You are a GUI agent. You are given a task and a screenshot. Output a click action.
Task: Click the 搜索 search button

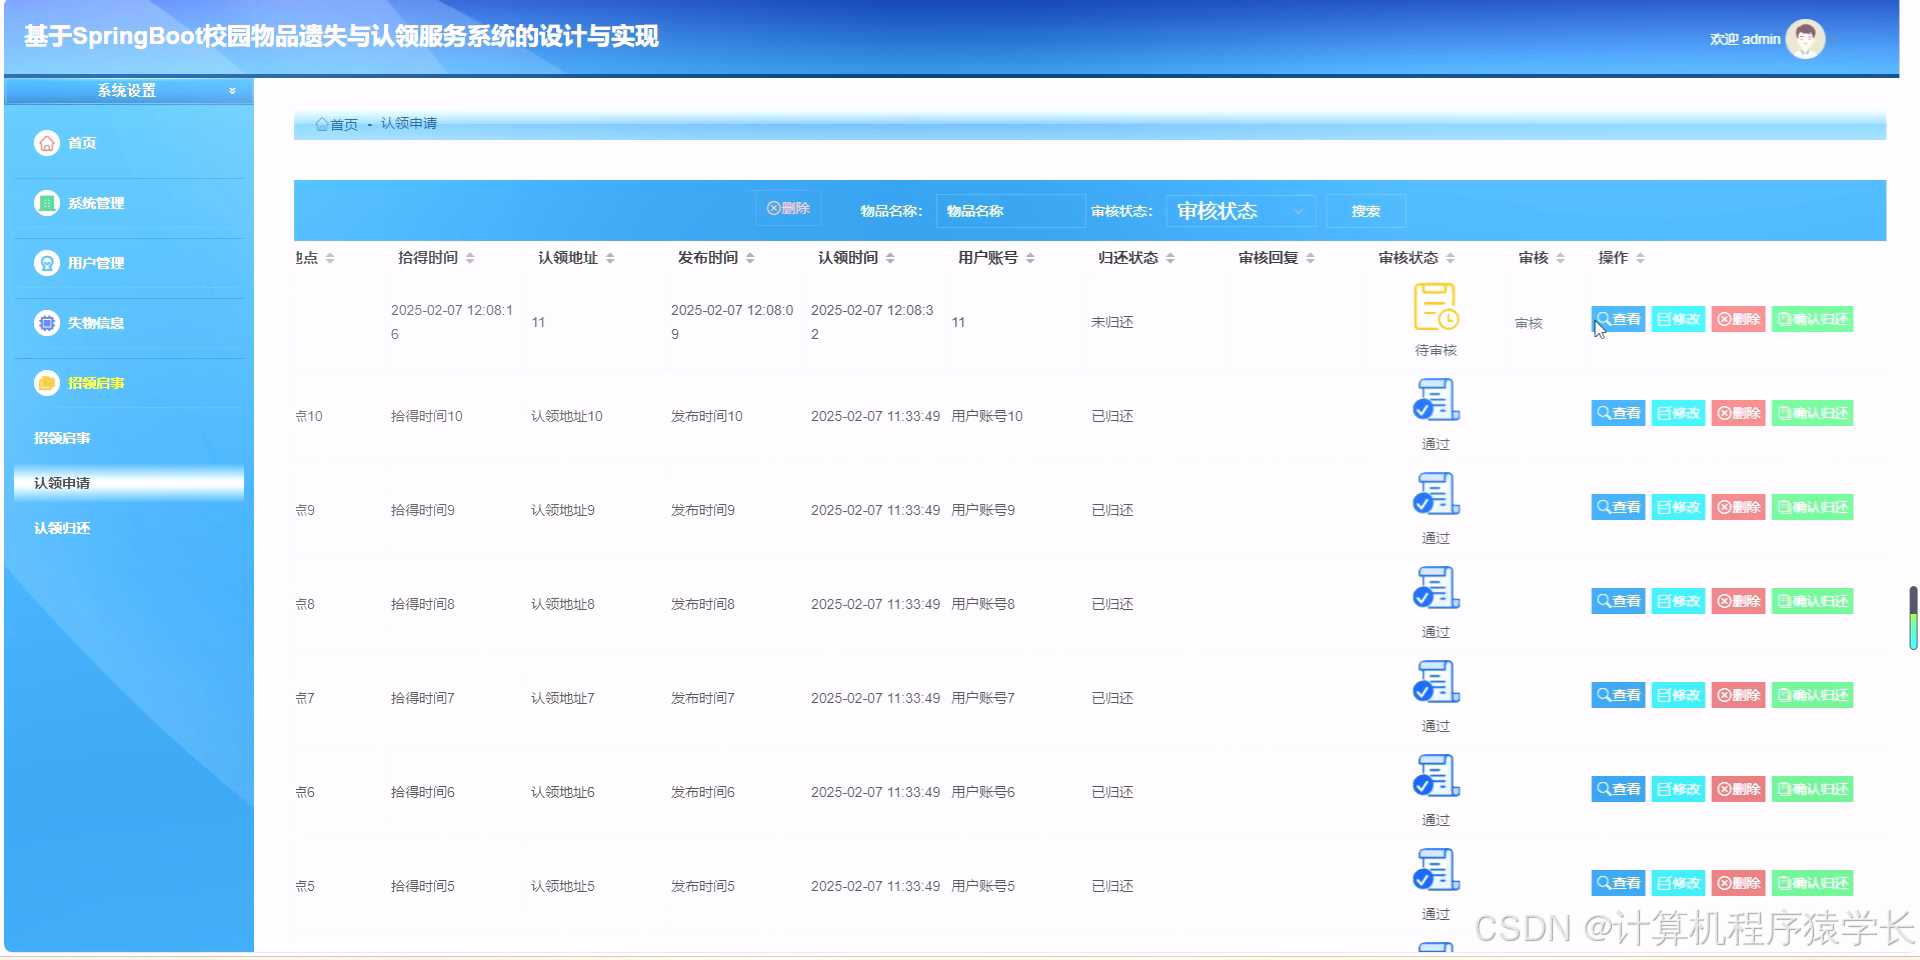[x=1366, y=211]
